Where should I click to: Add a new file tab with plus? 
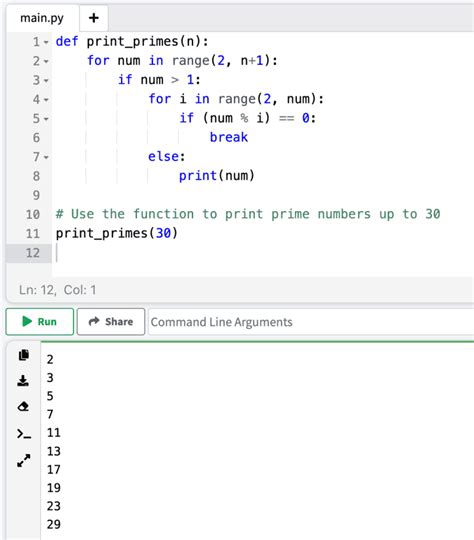click(x=94, y=18)
